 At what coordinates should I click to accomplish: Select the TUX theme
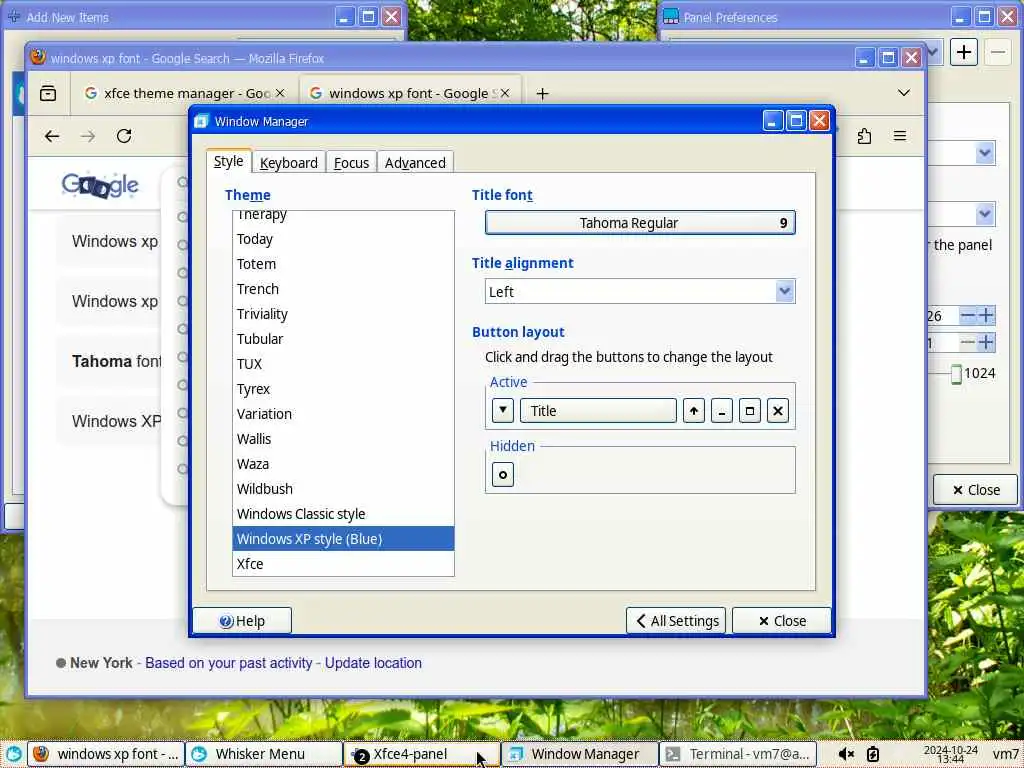click(x=343, y=364)
